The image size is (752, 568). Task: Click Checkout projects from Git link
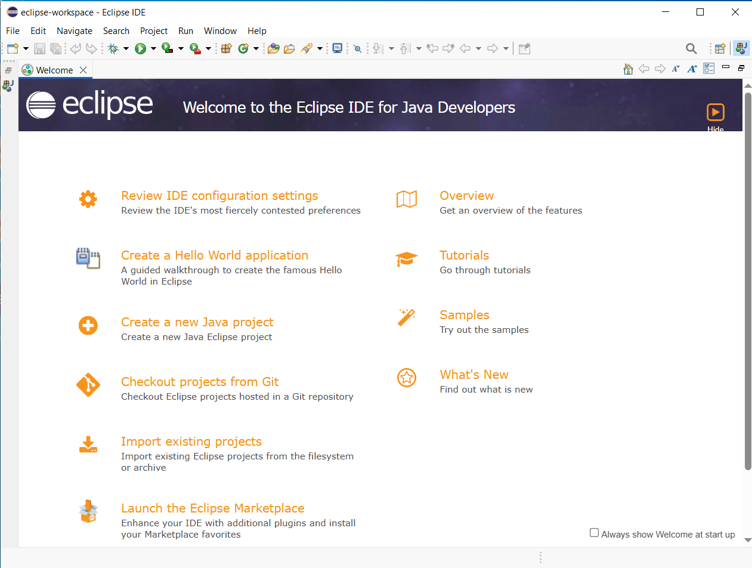(x=200, y=382)
